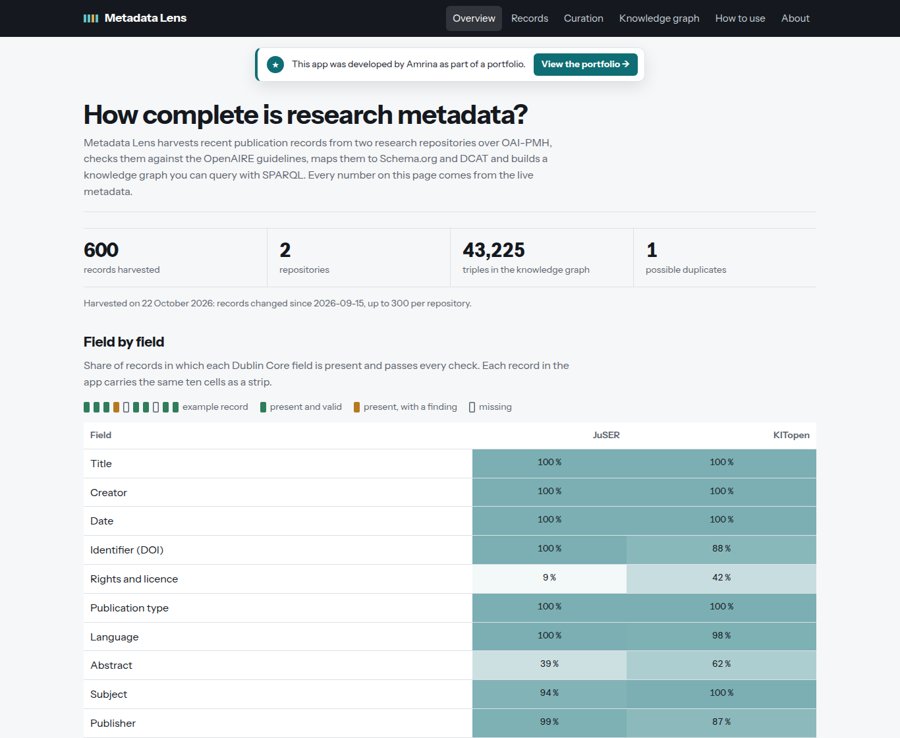Click the Field column header

click(100, 435)
